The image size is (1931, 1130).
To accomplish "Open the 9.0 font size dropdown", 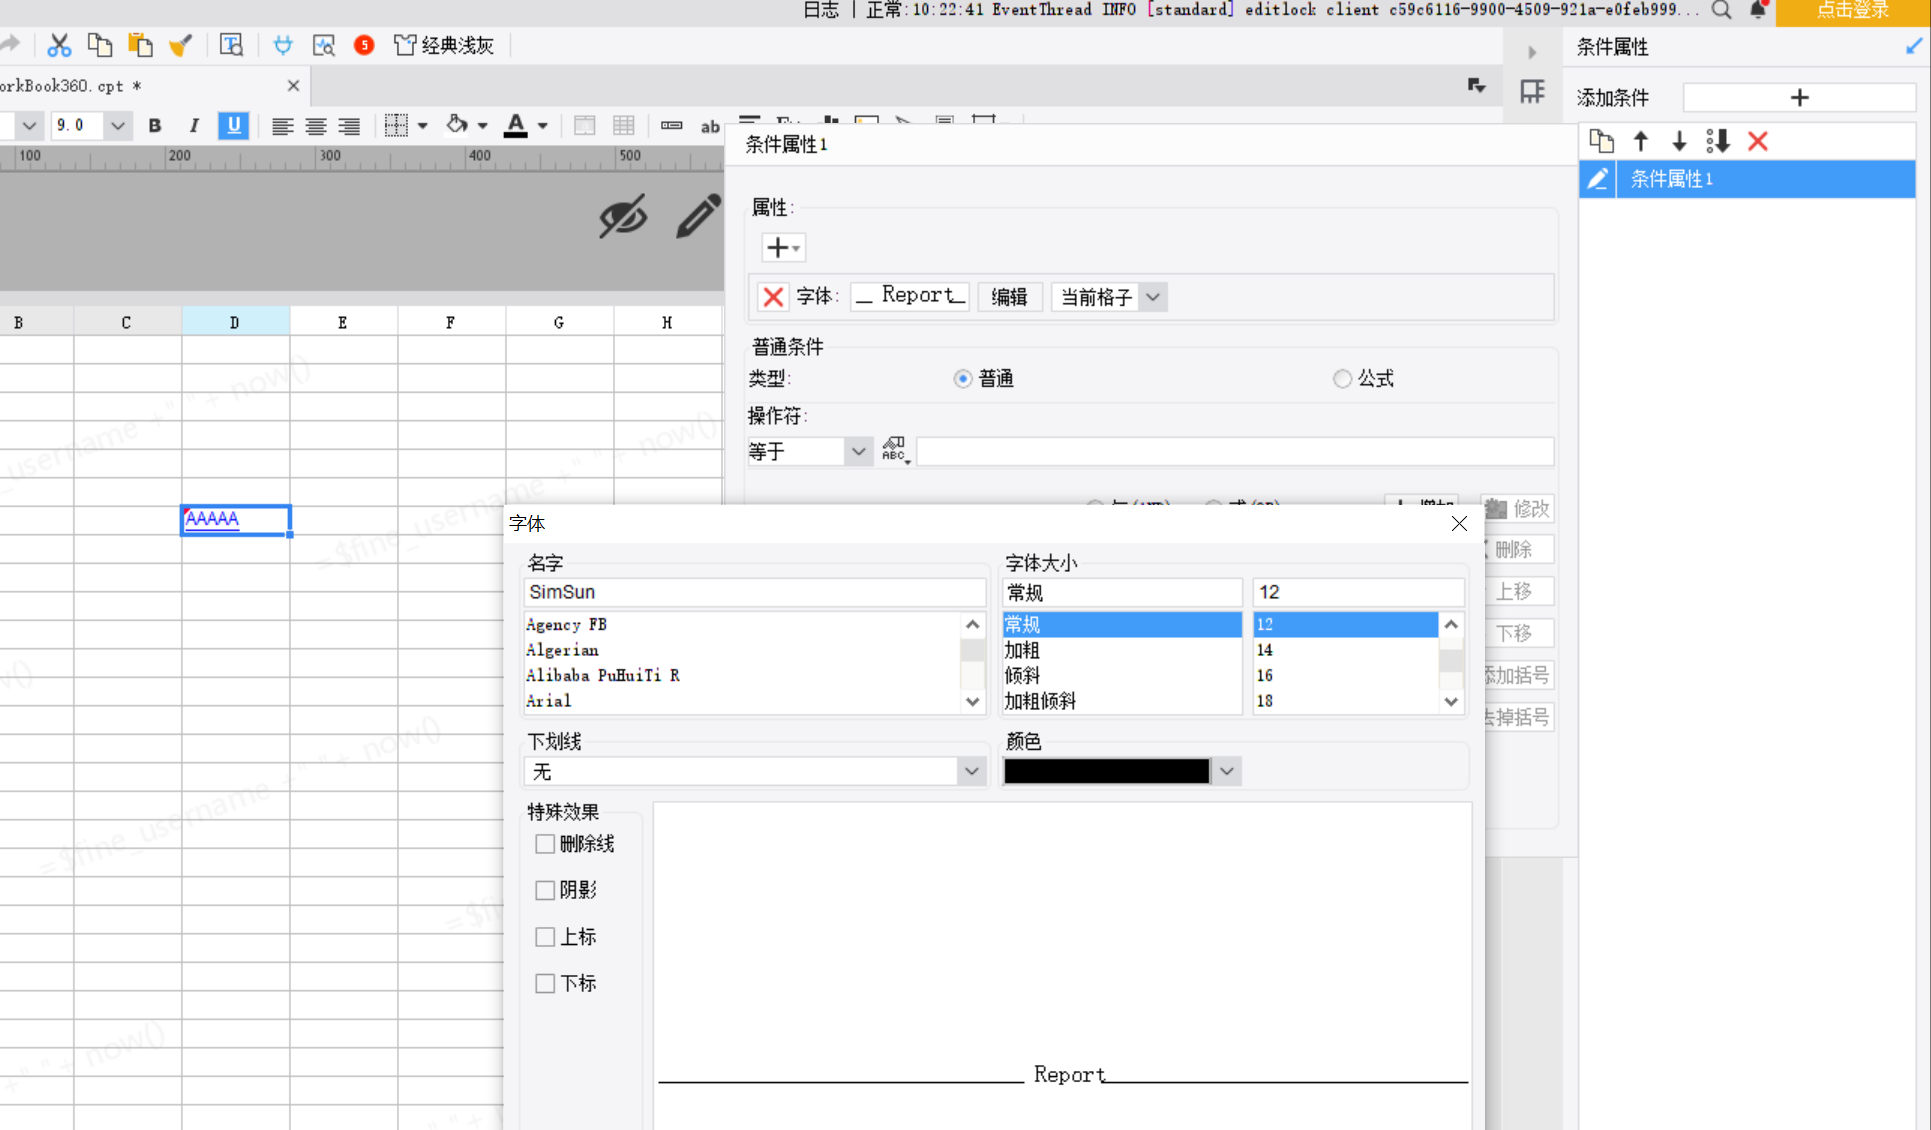I will pyautogui.click(x=118, y=126).
